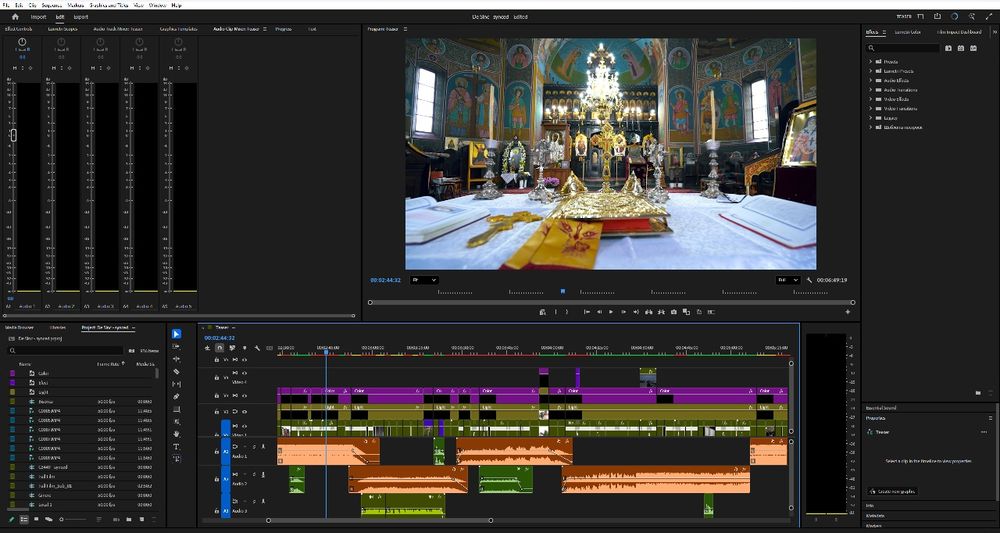The height and width of the screenshot is (533, 1000).
Task: Step back one frame in Program Monitor
Action: click(x=599, y=312)
